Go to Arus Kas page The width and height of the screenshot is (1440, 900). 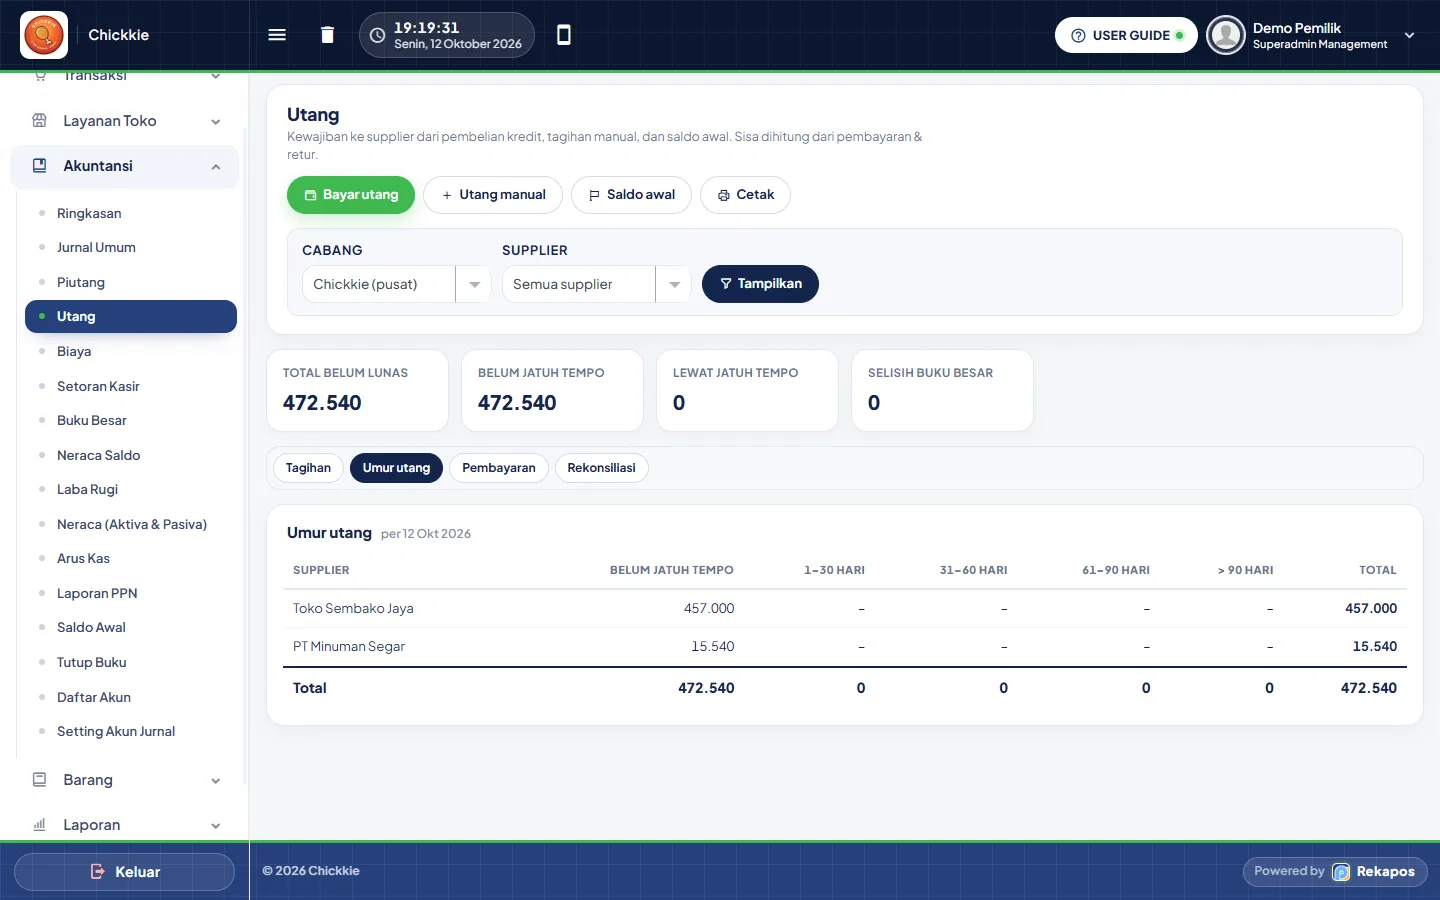131,558
